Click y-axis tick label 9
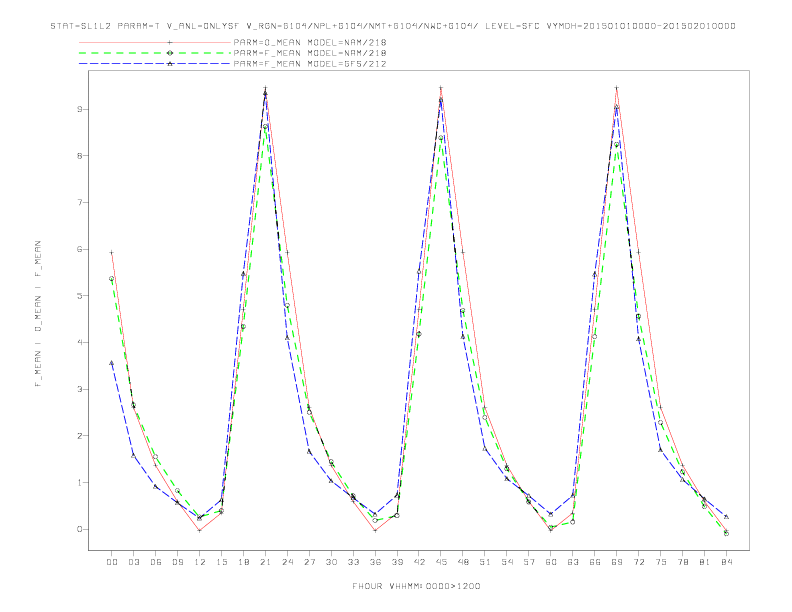 pyautogui.click(x=79, y=109)
